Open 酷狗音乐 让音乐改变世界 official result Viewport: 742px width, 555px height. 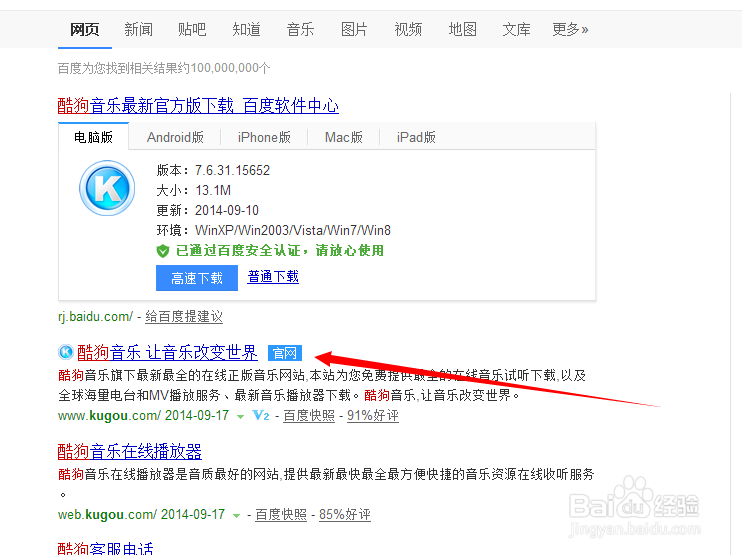pyautogui.click(x=168, y=352)
